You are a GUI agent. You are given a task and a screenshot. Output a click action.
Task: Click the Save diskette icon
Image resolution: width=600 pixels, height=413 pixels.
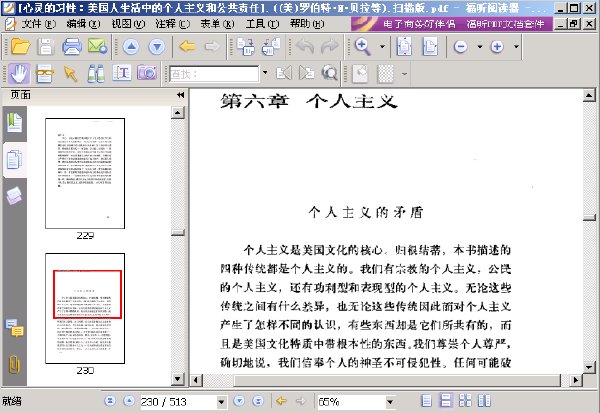pos(46,47)
